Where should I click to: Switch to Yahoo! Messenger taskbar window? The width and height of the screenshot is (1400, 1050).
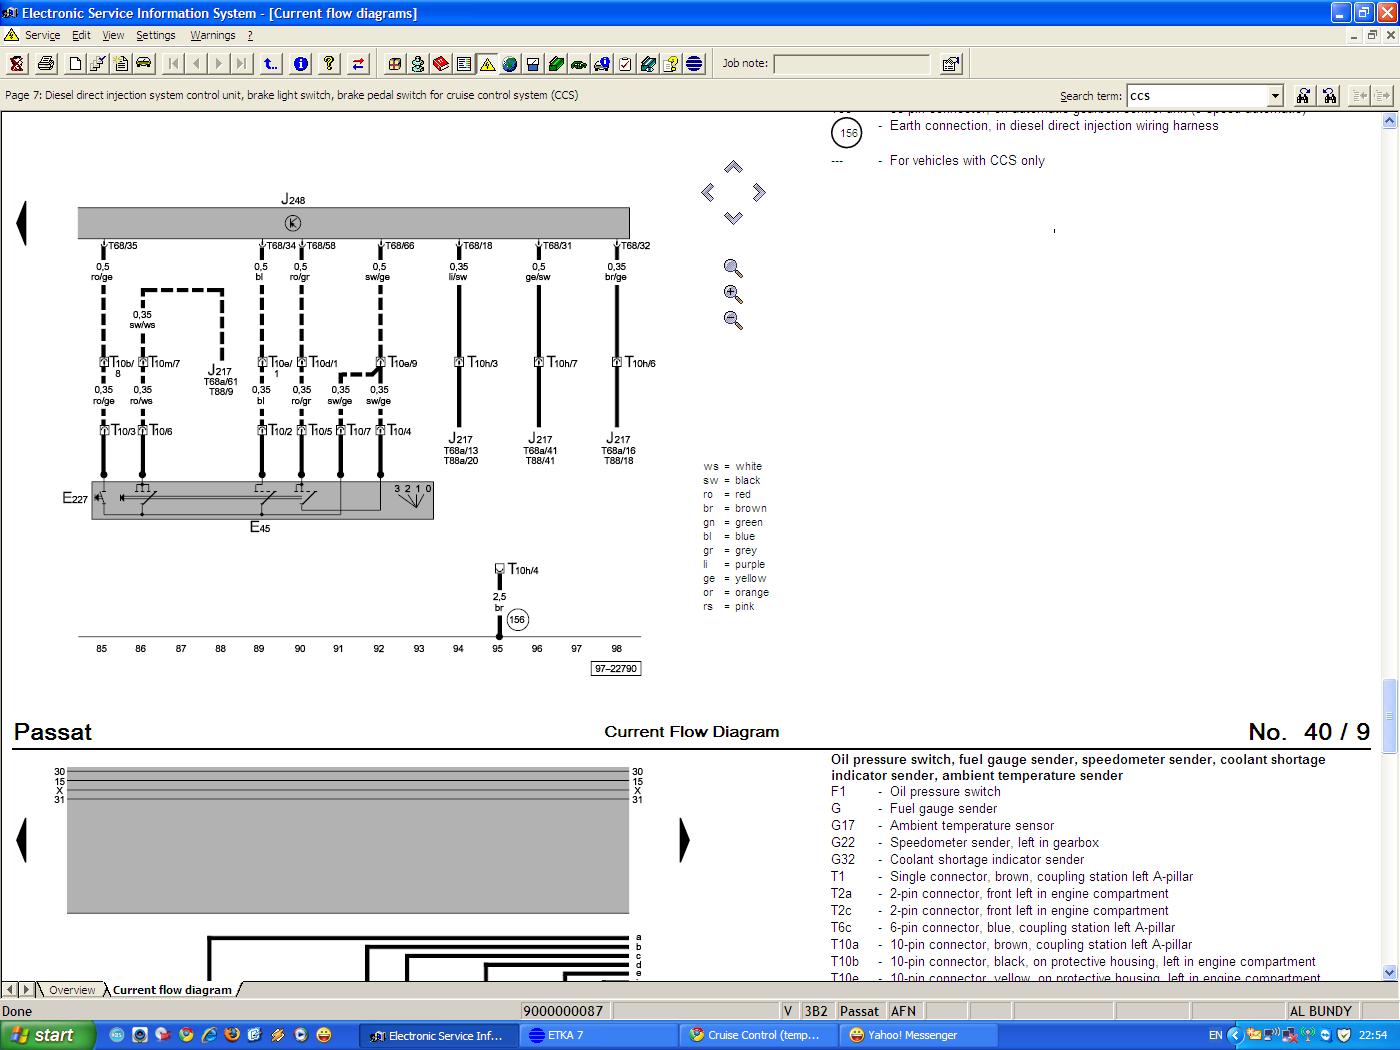pos(918,1035)
